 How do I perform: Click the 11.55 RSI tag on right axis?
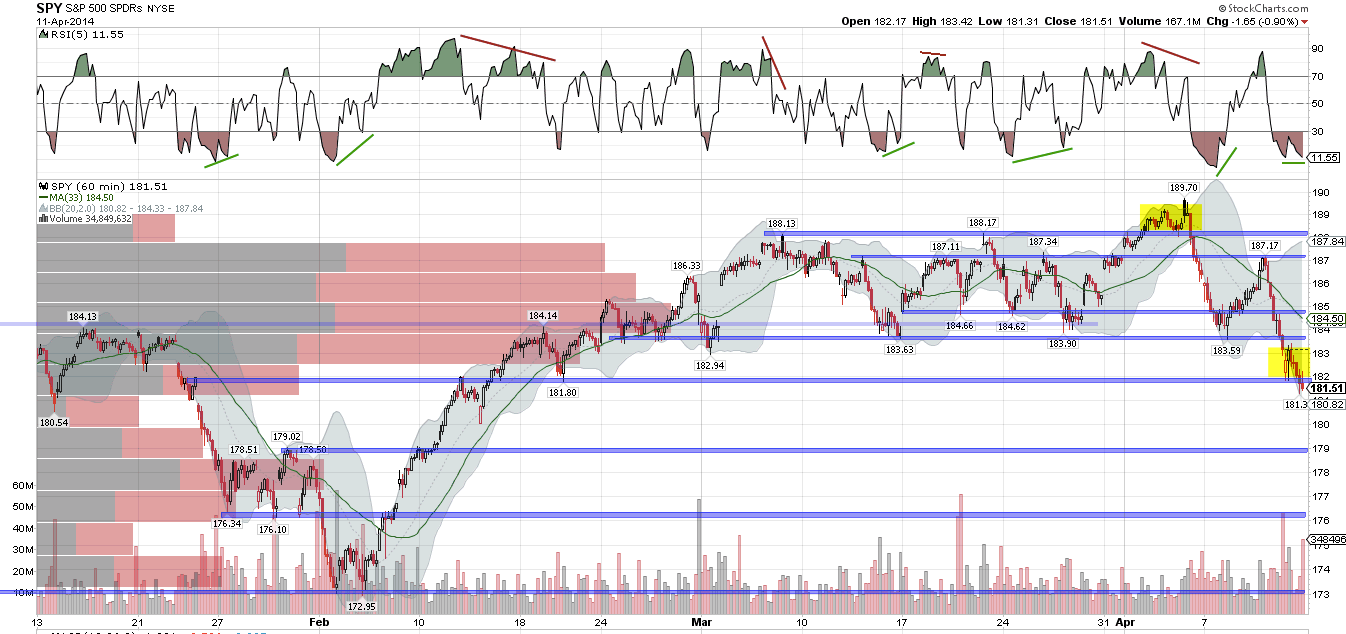[1326, 158]
